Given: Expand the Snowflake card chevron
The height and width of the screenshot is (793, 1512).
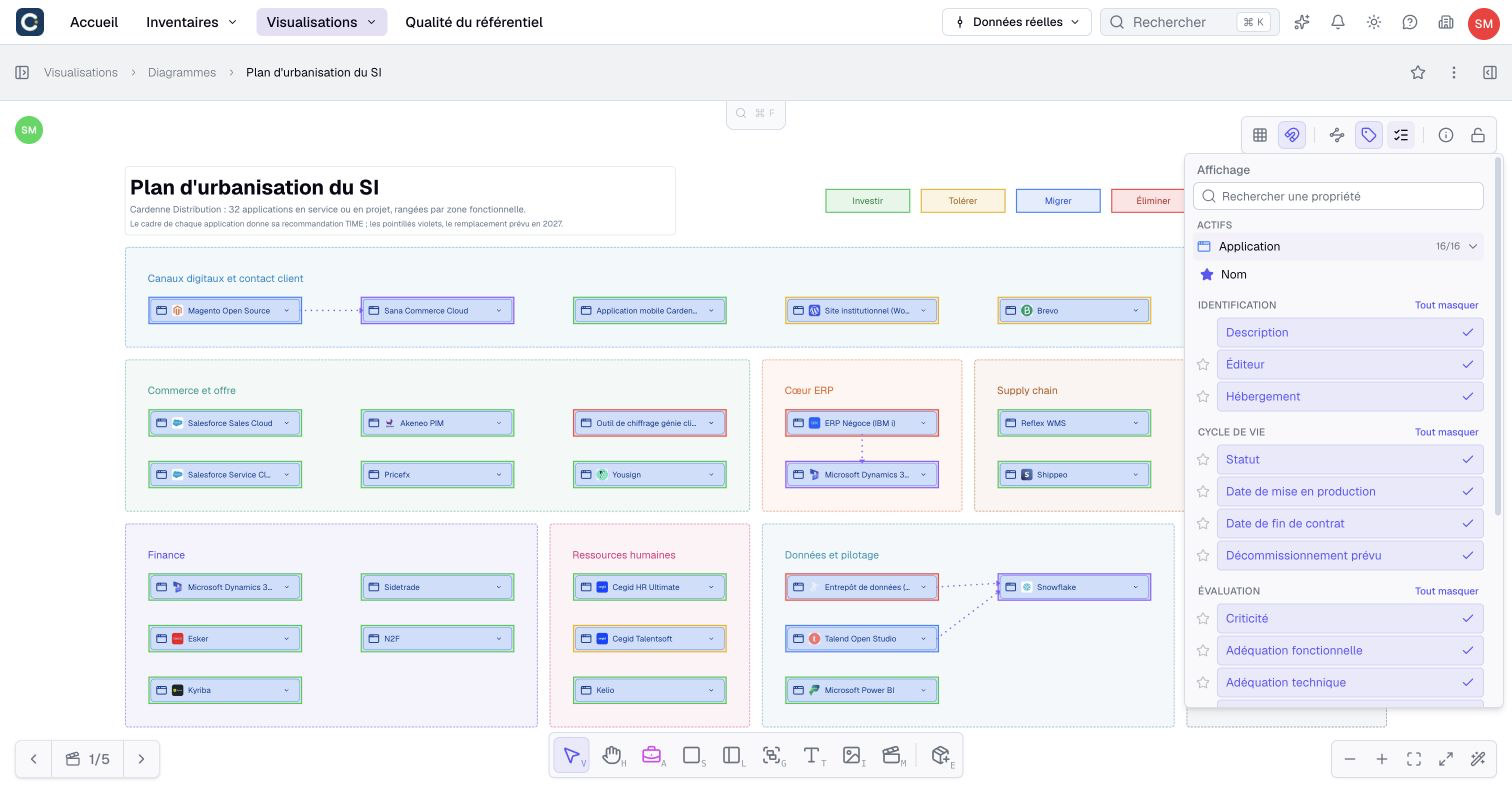Looking at the screenshot, I should point(1135,587).
